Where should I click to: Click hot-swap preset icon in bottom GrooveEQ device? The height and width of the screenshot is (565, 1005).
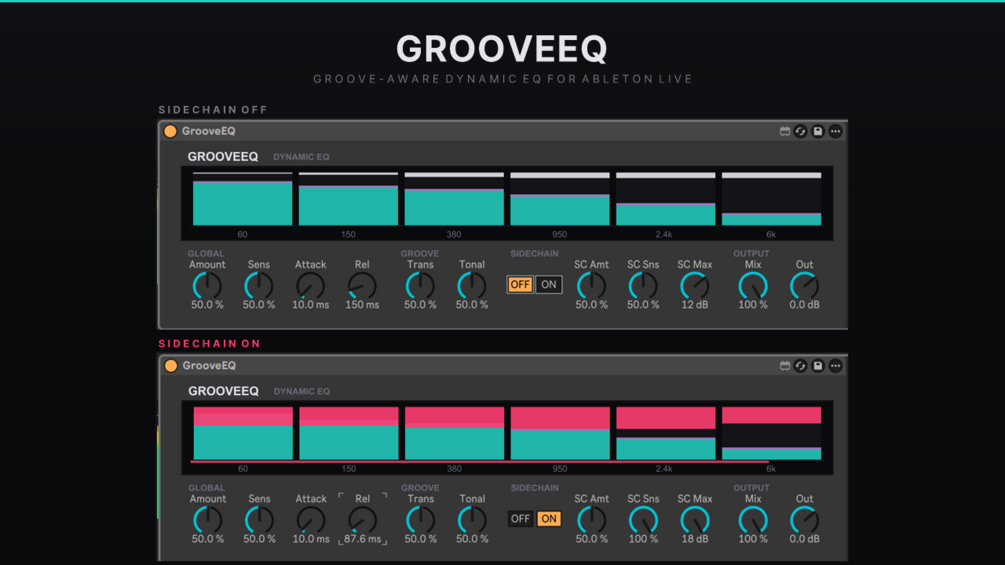click(801, 366)
